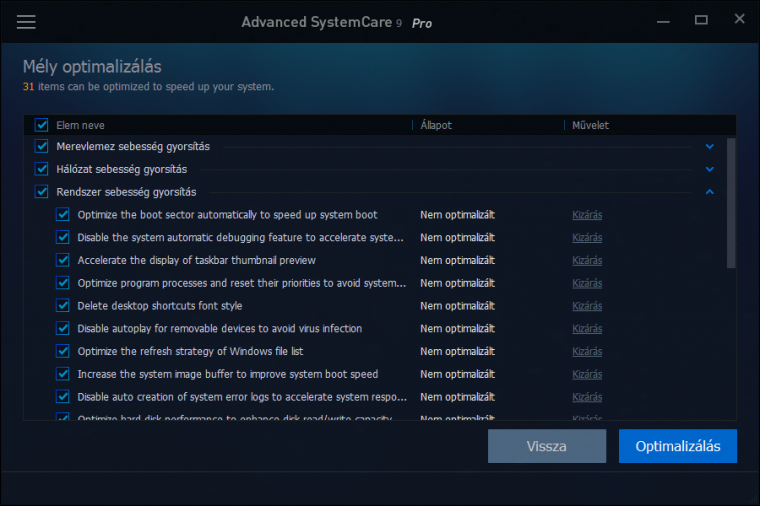
Task: Select Disable autoplay for removable devices text
Action: [220, 329]
